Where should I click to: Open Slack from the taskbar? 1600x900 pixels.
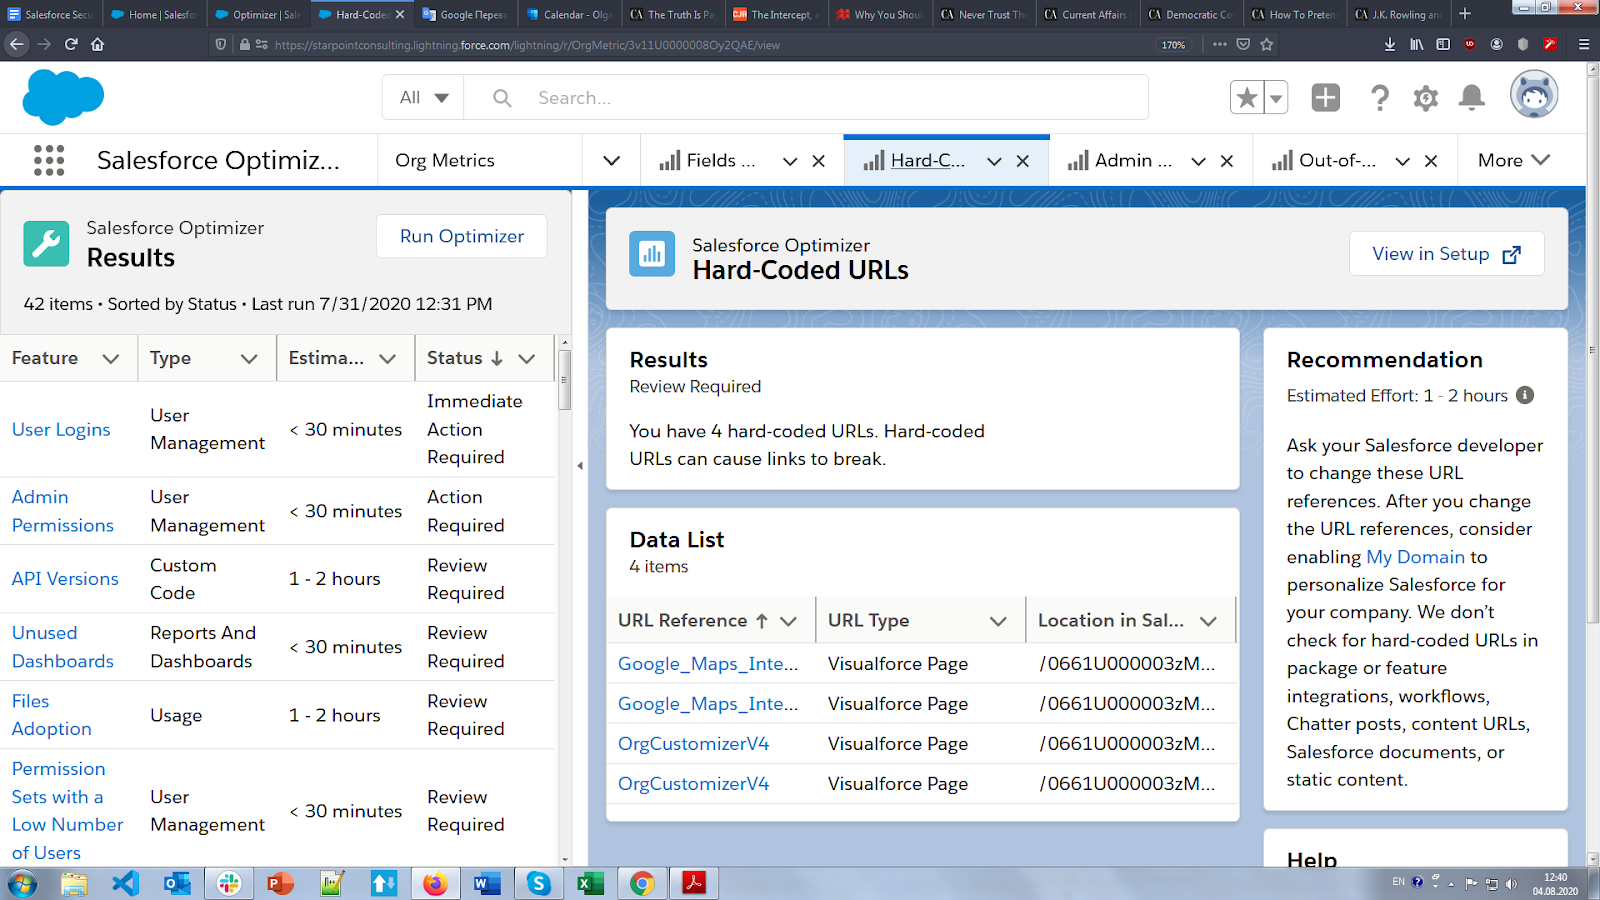(229, 883)
